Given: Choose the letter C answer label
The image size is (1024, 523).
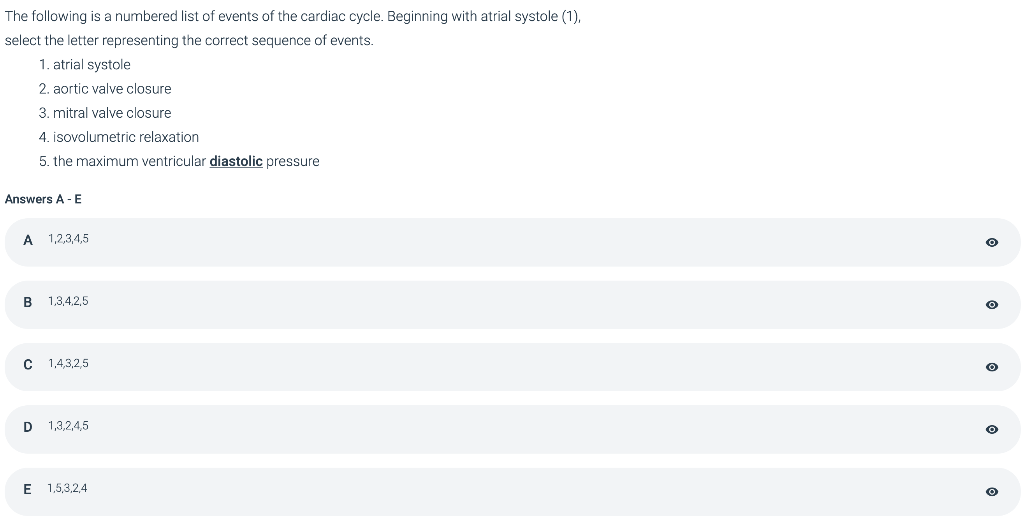Looking at the screenshot, I should [x=28, y=363].
